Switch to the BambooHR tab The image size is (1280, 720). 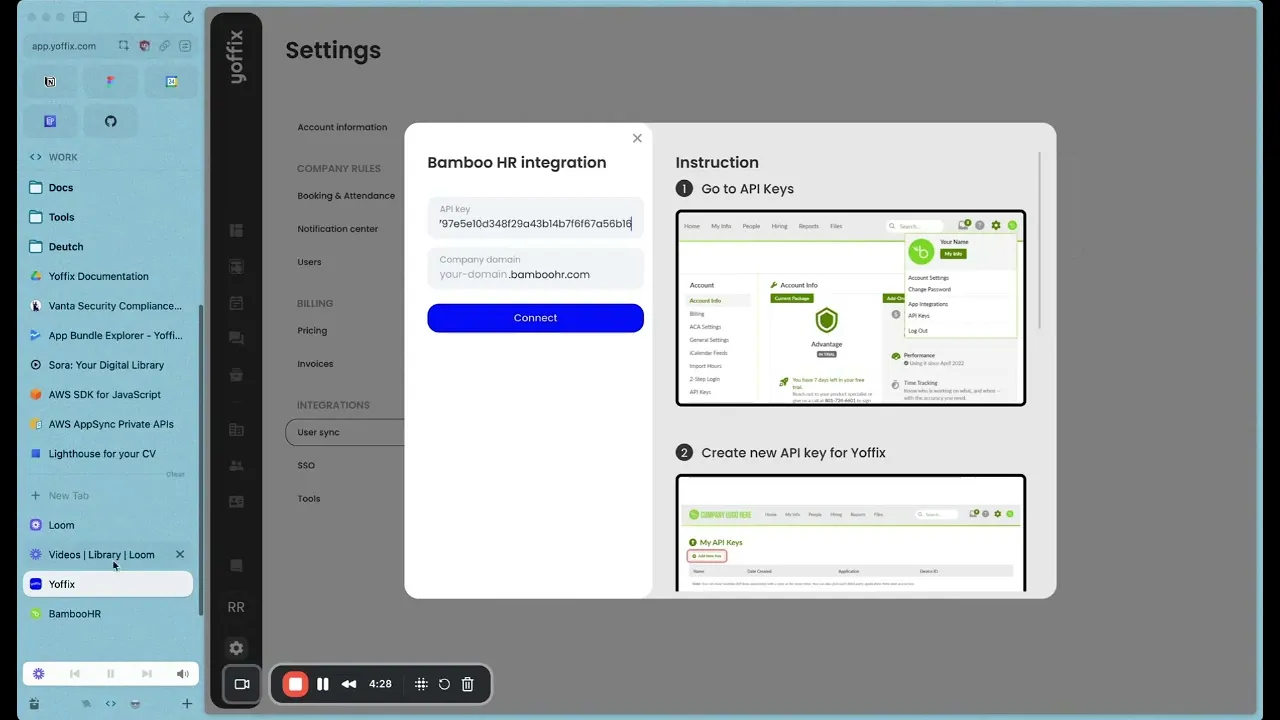tap(110, 614)
